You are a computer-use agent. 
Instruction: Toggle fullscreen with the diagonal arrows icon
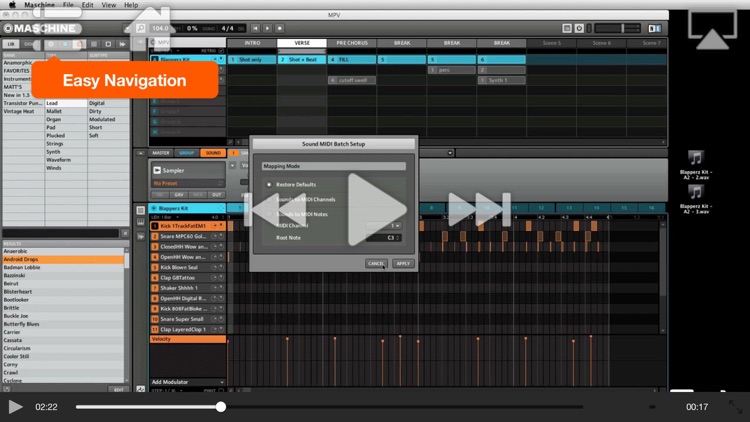735,407
